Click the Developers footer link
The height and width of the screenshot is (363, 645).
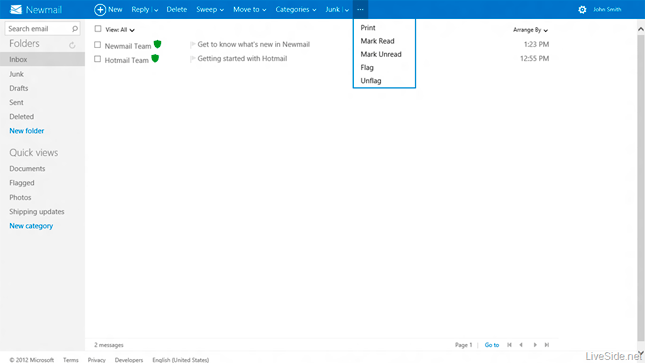pyautogui.click(x=129, y=360)
